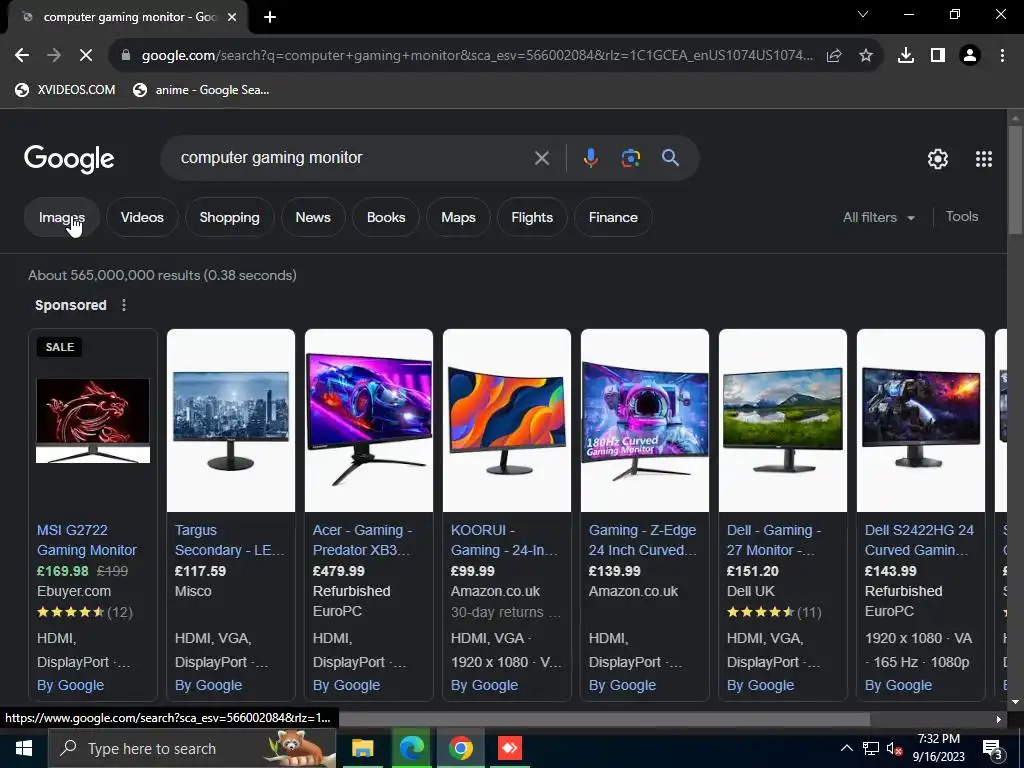The image size is (1024, 768).
Task: Open the Targus Secondary monitor link
Action: tap(229, 540)
